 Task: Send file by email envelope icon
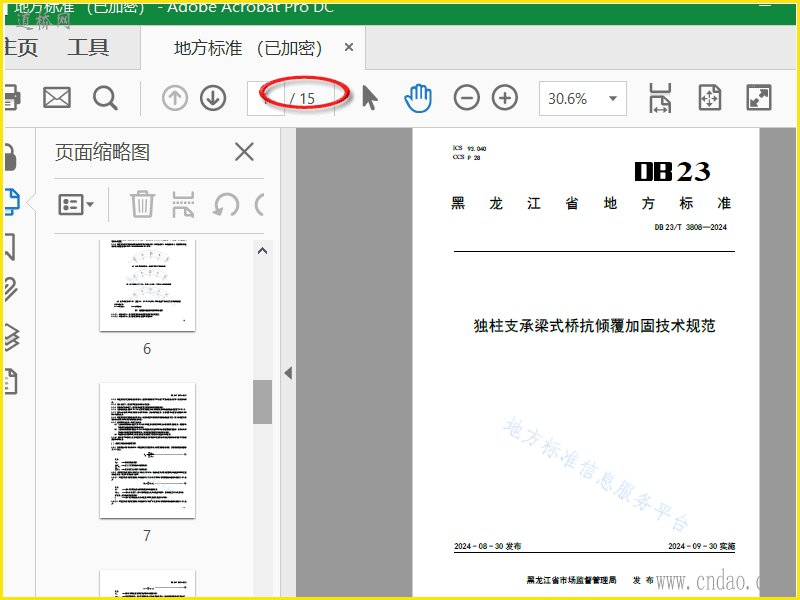(x=57, y=97)
